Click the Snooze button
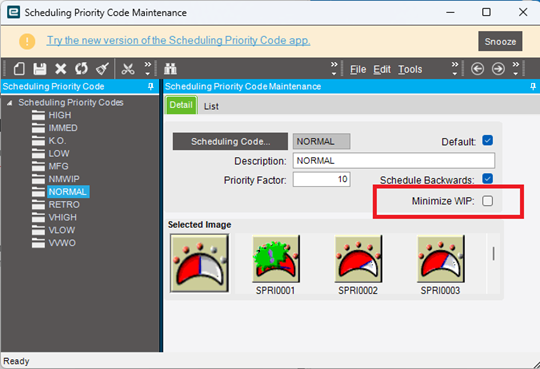The width and height of the screenshot is (540, 369). pyautogui.click(x=500, y=41)
